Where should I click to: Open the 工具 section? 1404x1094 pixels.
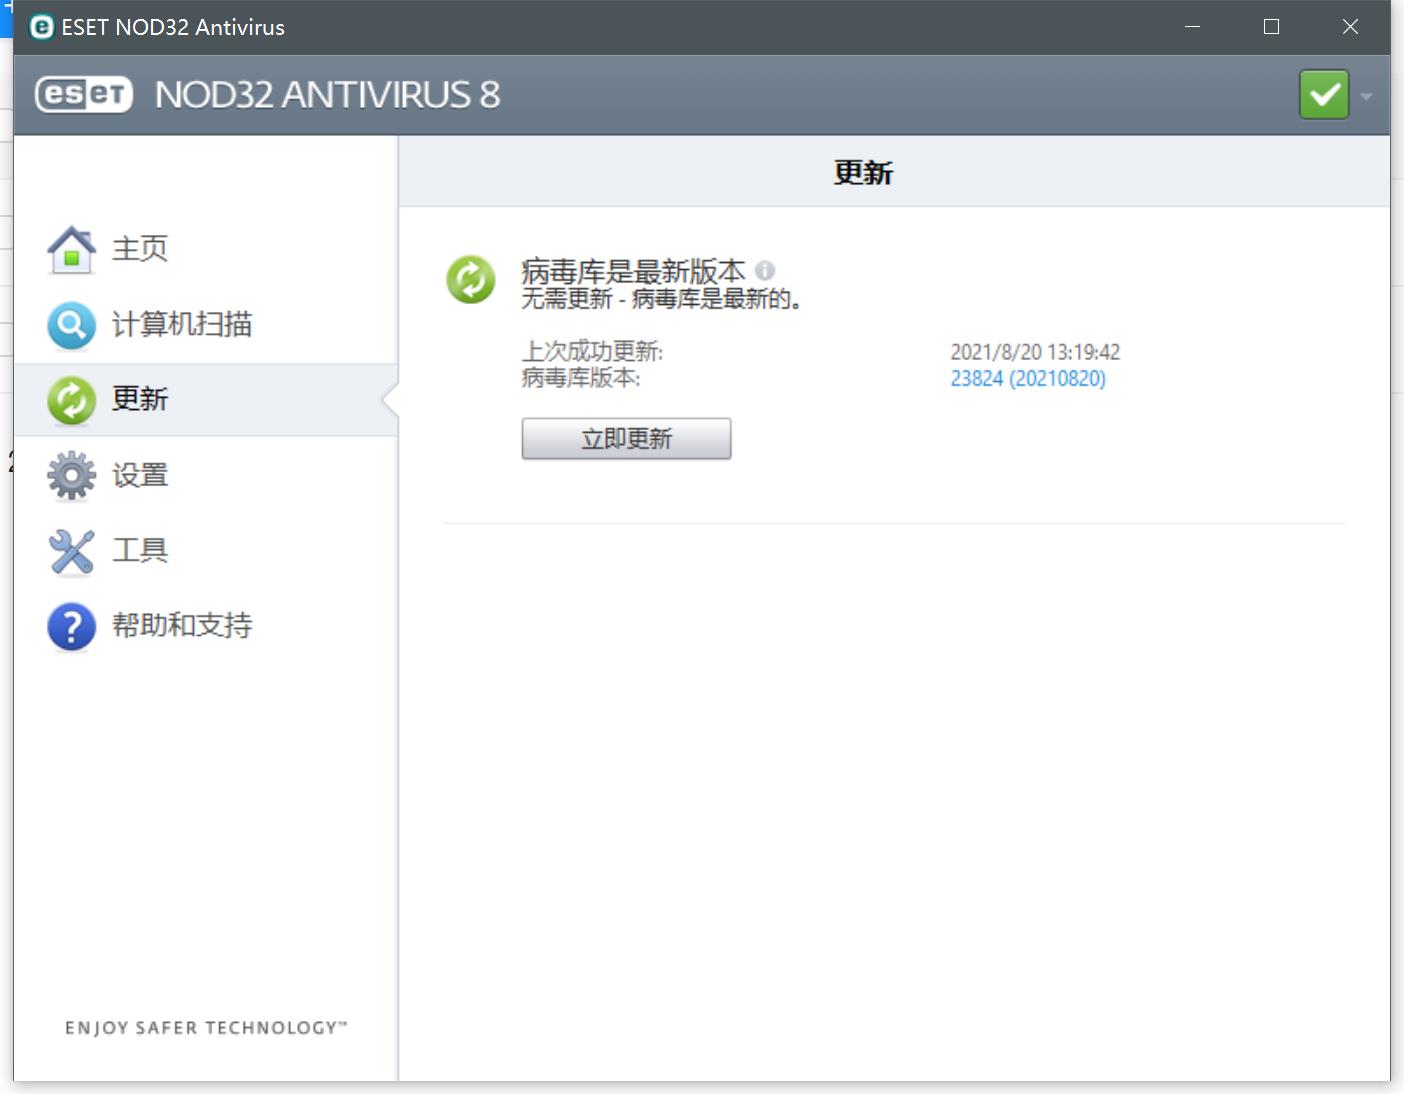click(x=139, y=550)
